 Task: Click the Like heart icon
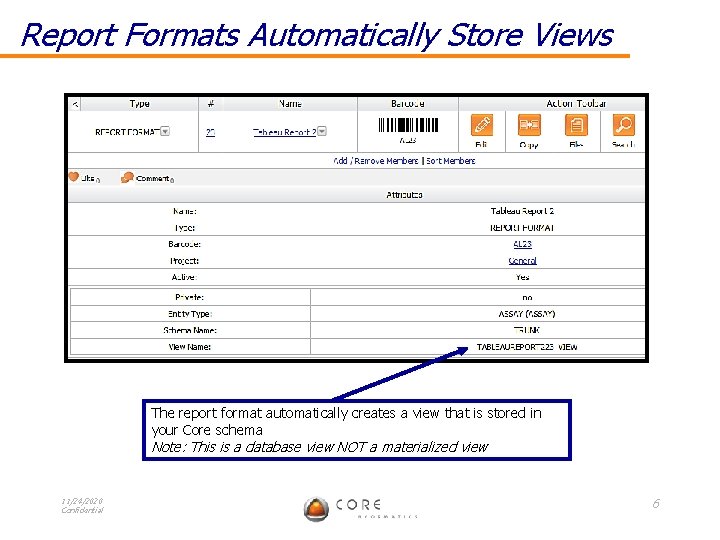(73, 177)
